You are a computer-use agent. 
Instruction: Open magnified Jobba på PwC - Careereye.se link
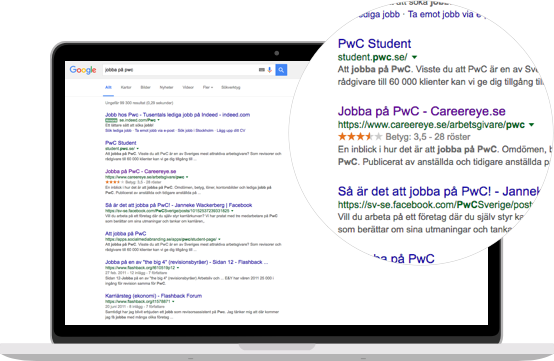click(422, 111)
